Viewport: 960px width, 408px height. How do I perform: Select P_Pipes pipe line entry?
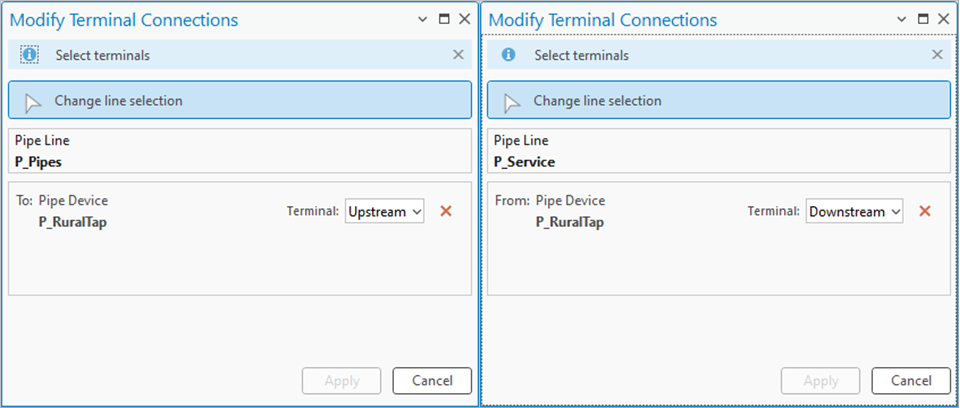tap(40, 161)
